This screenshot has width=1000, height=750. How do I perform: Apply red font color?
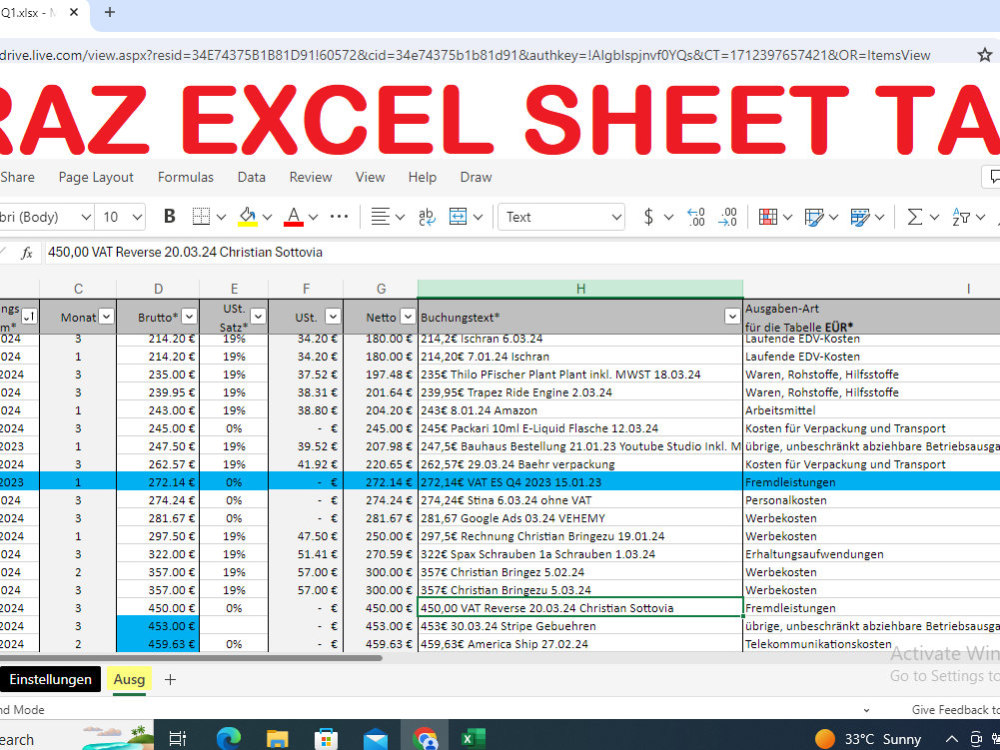point(293,217)
